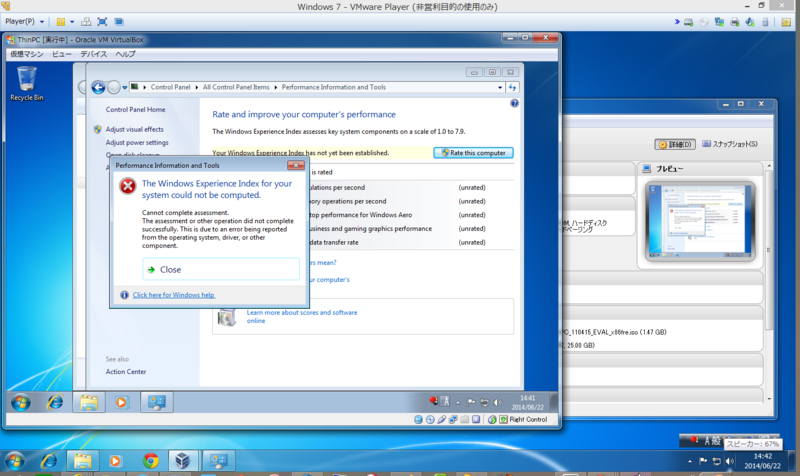This screenshot has height=476, width=800.
Task: Refresh the Control Panel address bar
Action: [x=512, y=87]
